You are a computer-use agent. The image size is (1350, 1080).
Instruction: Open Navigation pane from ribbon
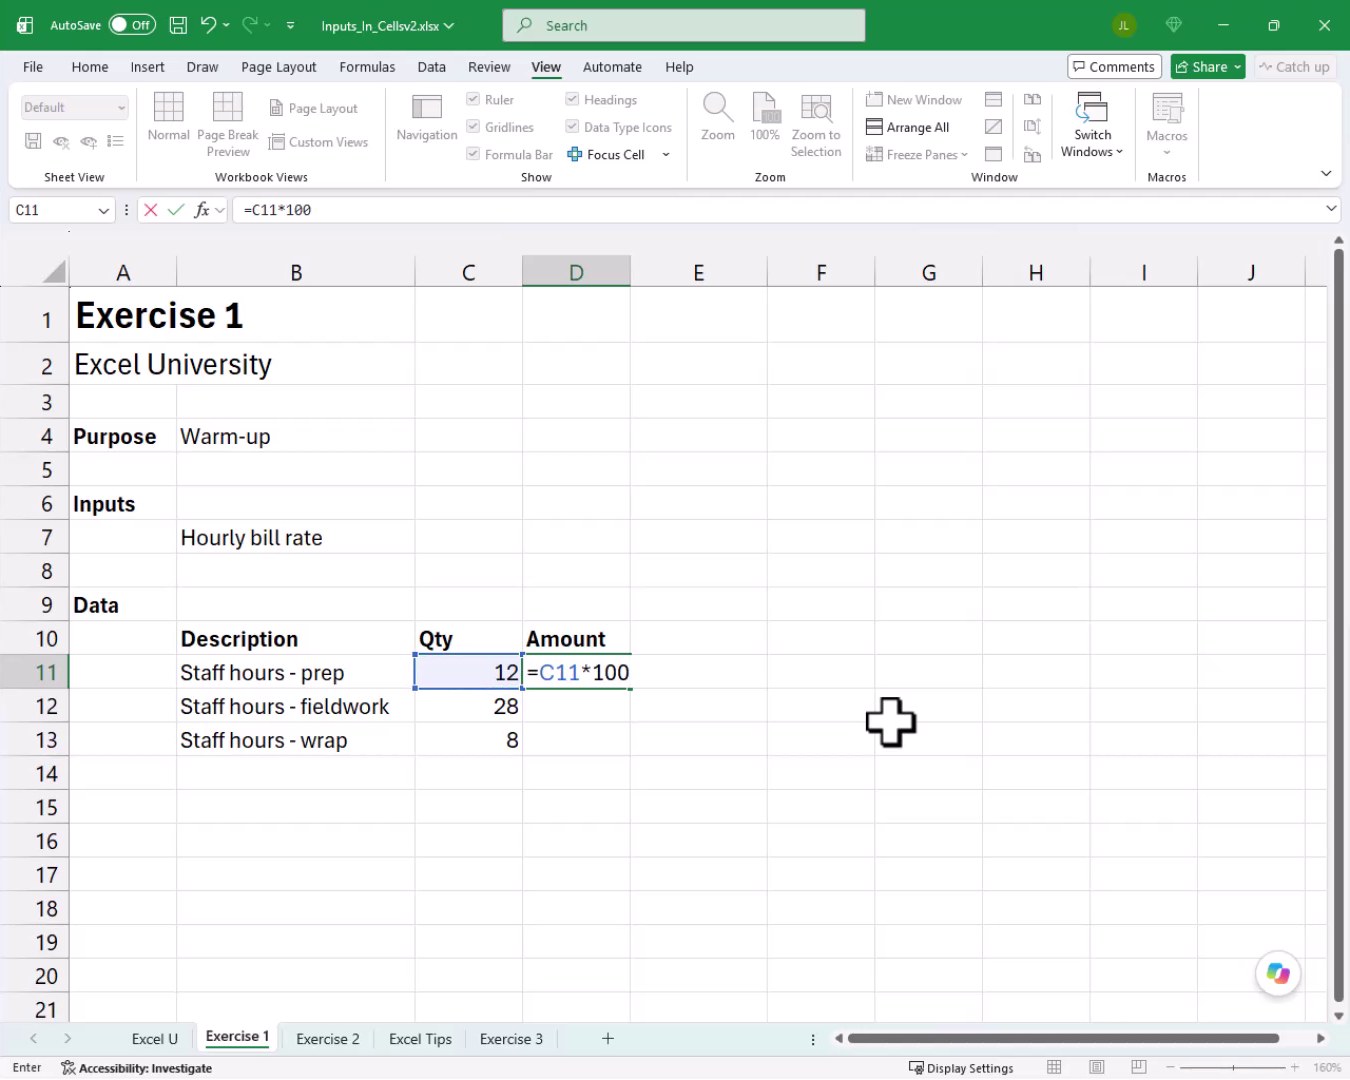427,117
